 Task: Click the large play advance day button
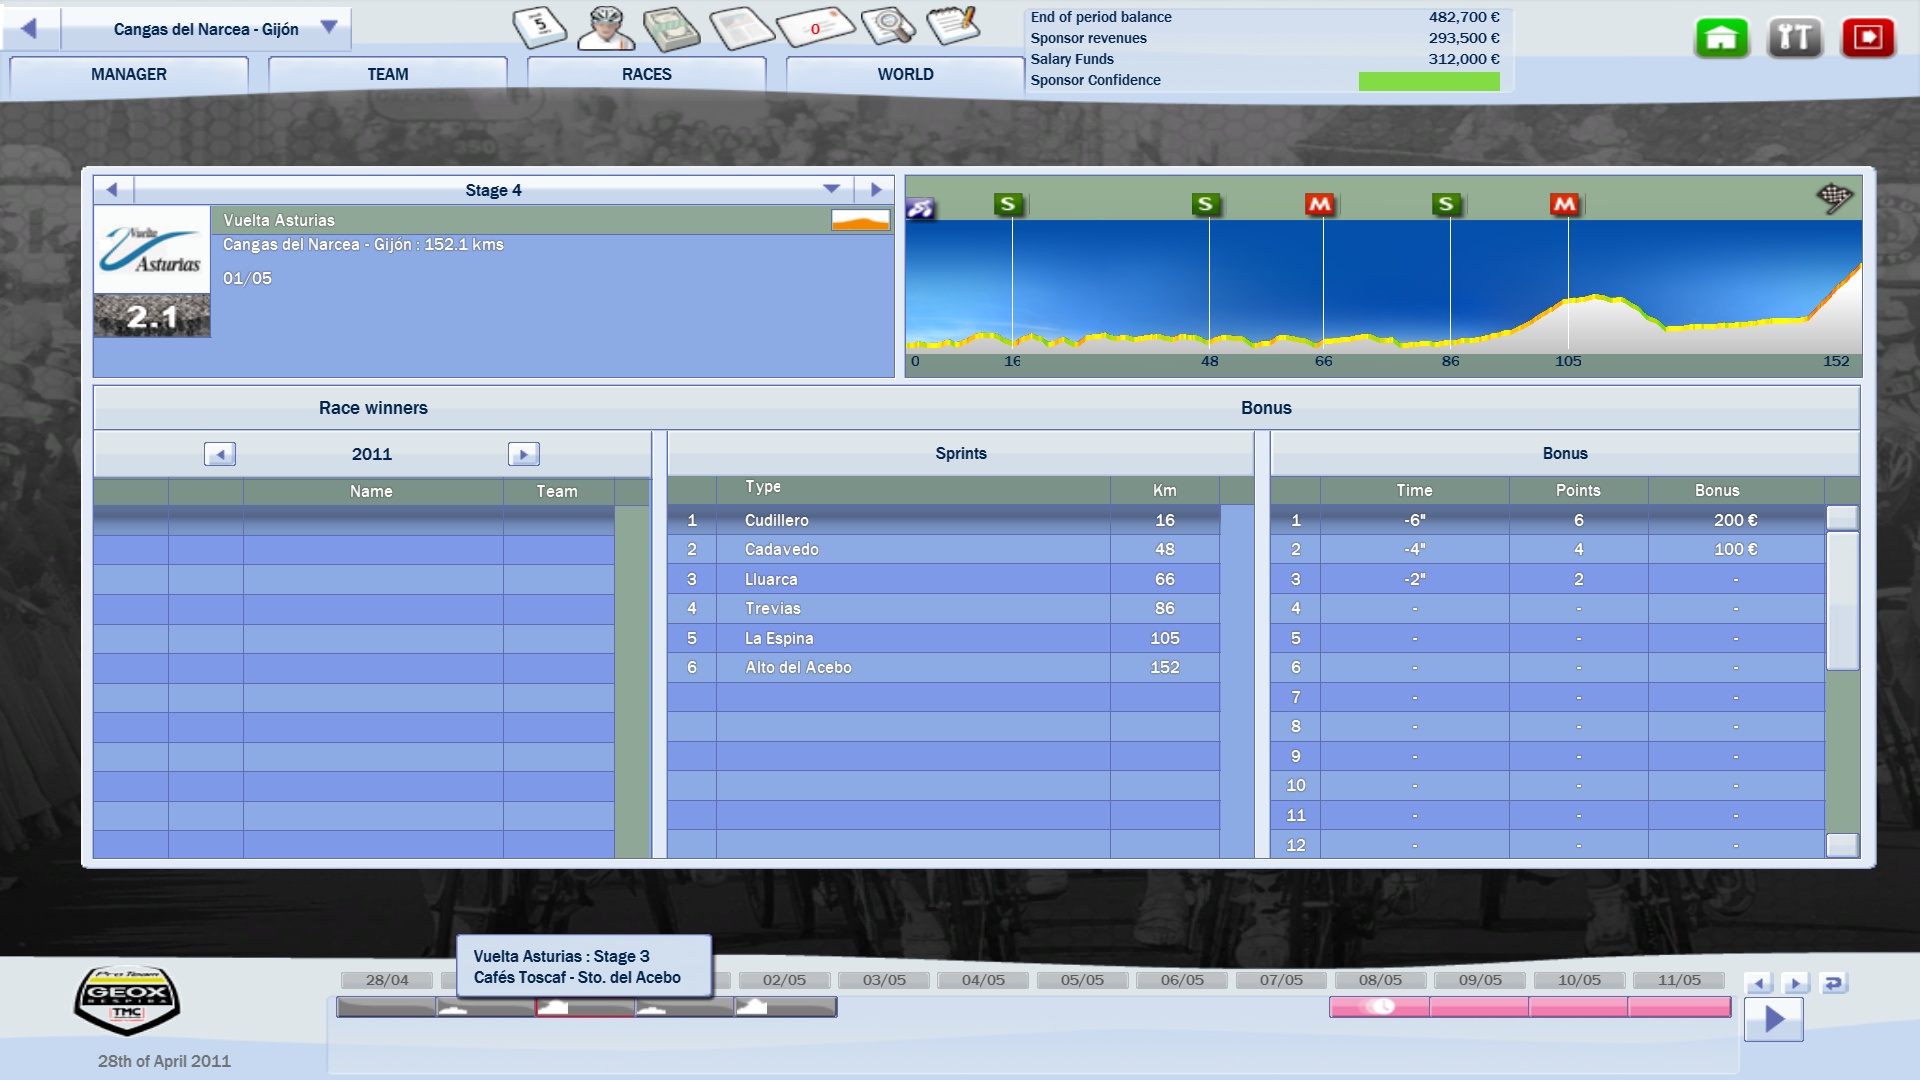click(x=1773, y=1019)
